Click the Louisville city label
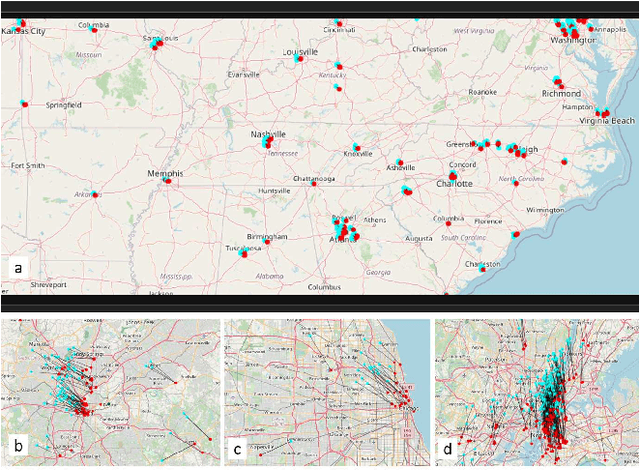Screen dimensions: 640x470 pyautogui.click(x=300, y=51)
